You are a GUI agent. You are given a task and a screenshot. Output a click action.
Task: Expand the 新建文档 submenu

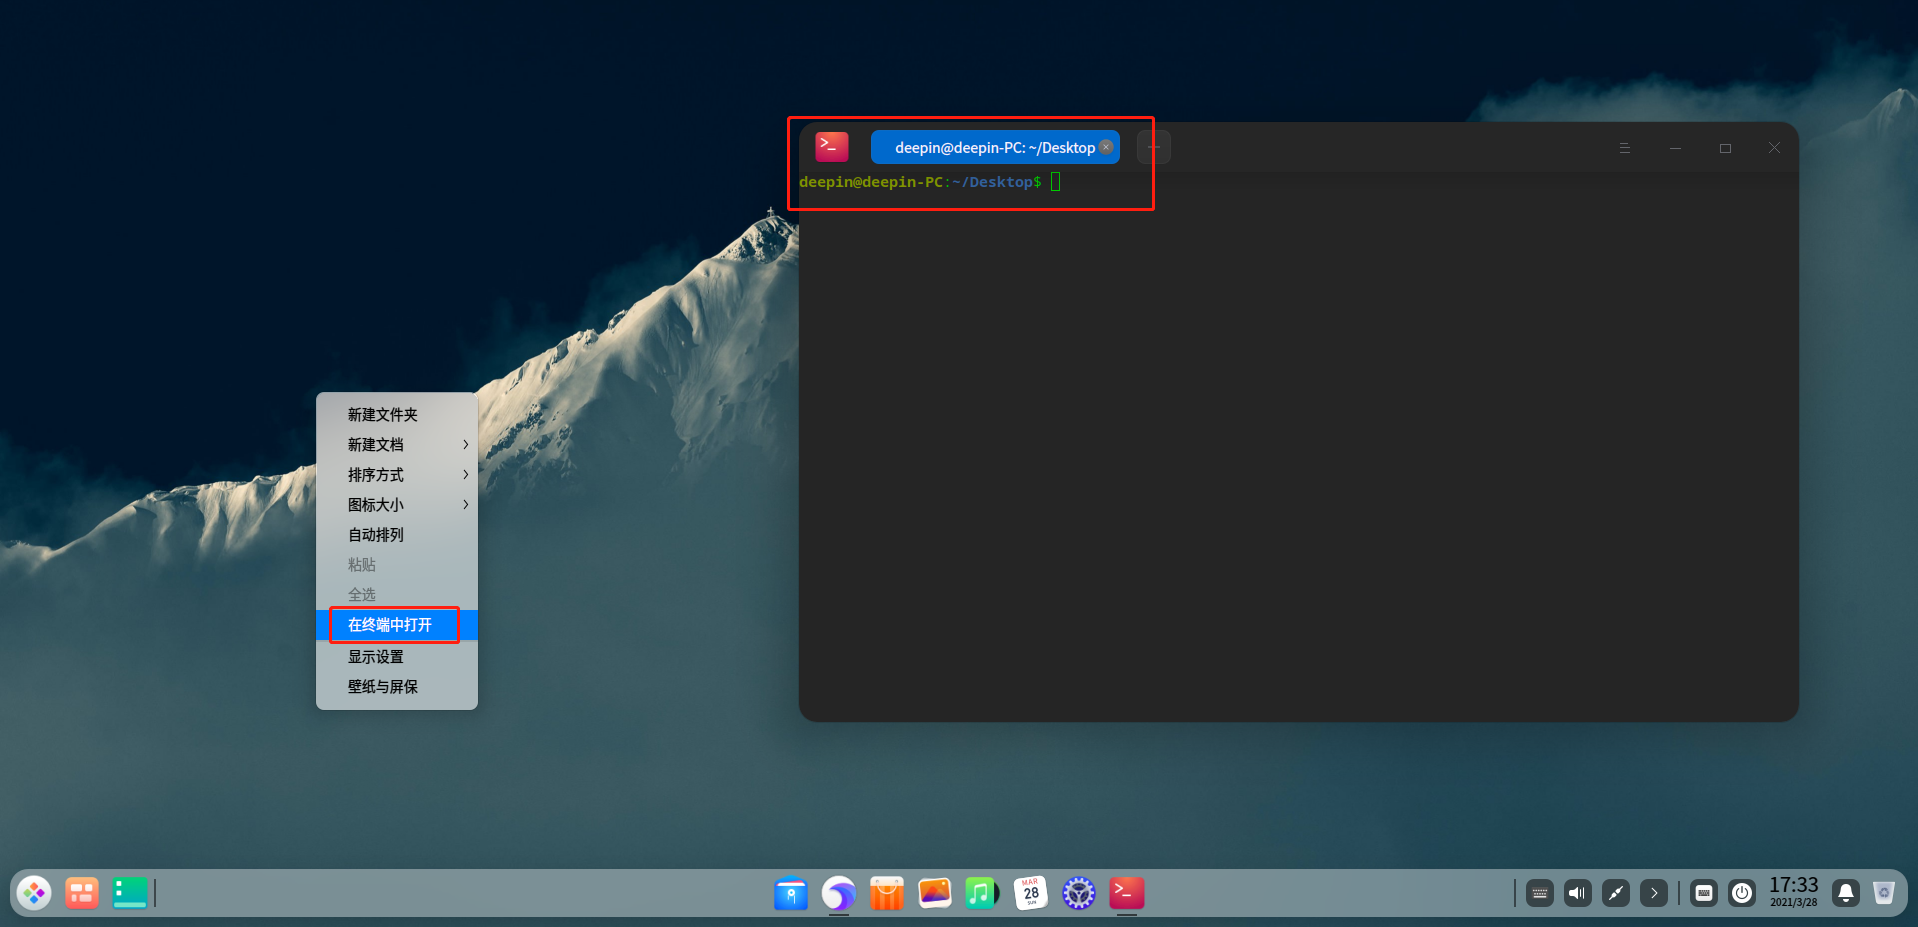pyautogui.click(x=397, y=445)
